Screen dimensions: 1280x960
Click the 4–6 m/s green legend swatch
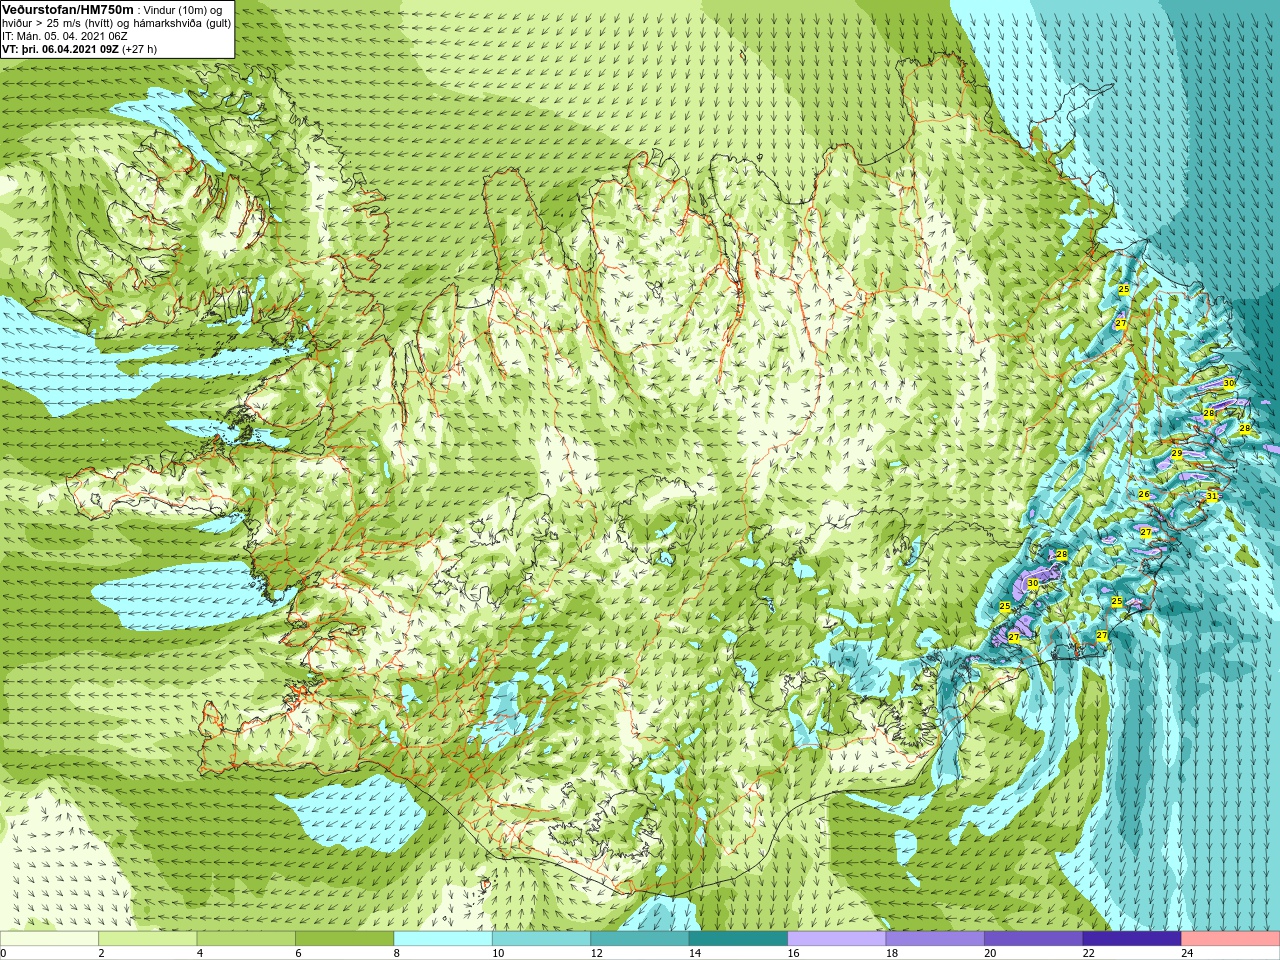point(246,938)
